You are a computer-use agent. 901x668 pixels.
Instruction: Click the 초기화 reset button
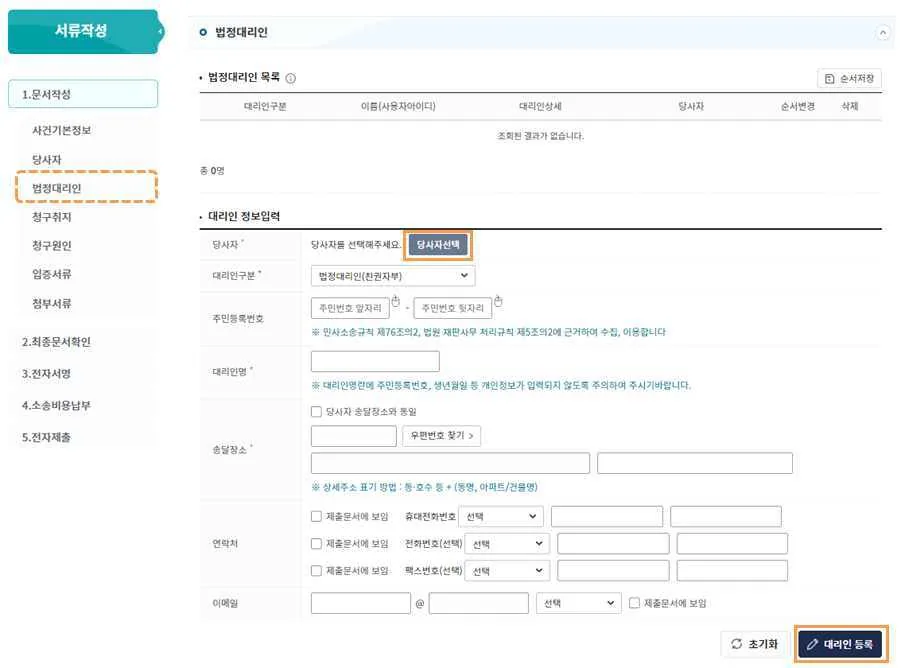point(754,644)
